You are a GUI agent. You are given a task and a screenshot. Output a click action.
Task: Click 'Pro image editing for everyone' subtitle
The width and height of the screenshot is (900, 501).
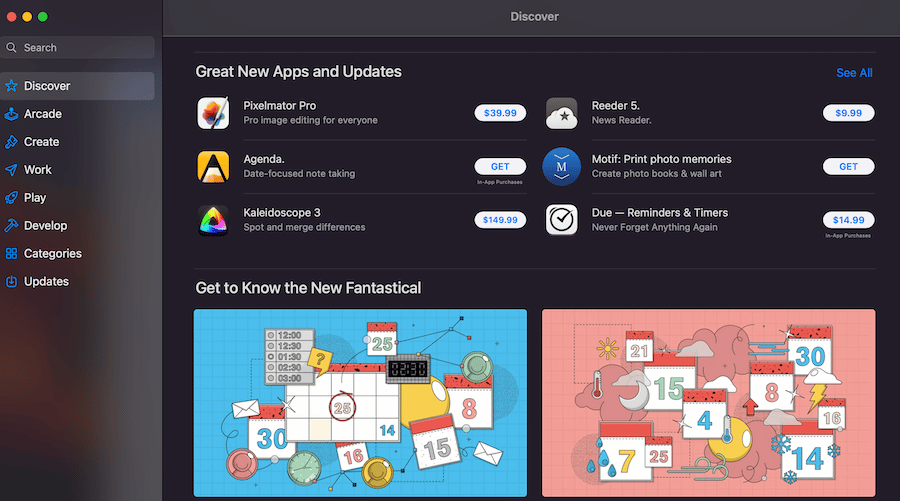coord(311,120)
